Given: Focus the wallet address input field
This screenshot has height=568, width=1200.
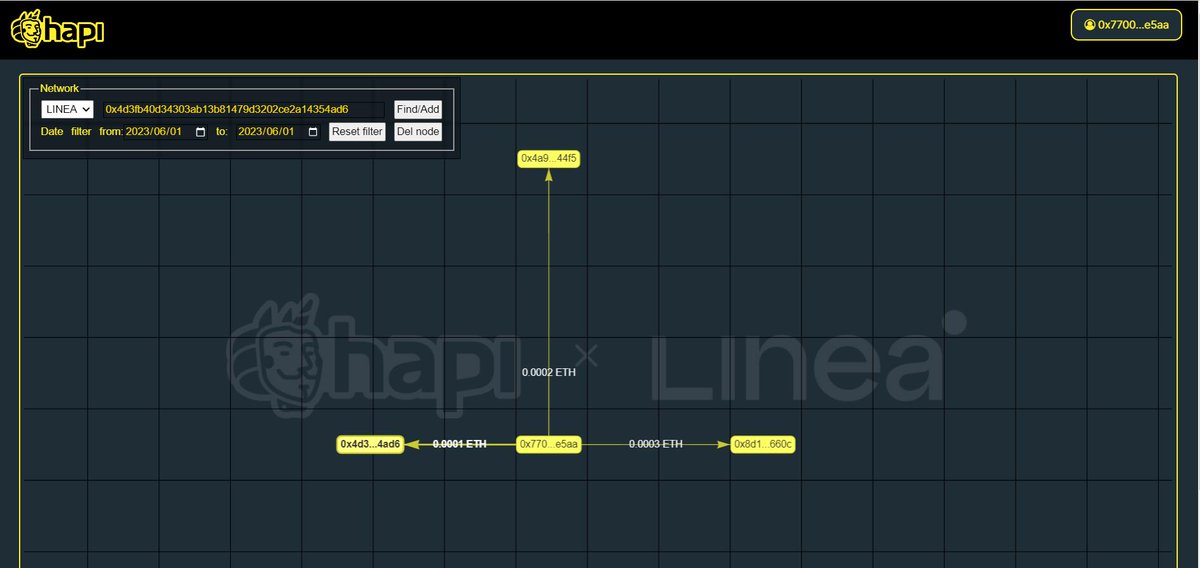Looking at the screenshot, I should 243,109.
